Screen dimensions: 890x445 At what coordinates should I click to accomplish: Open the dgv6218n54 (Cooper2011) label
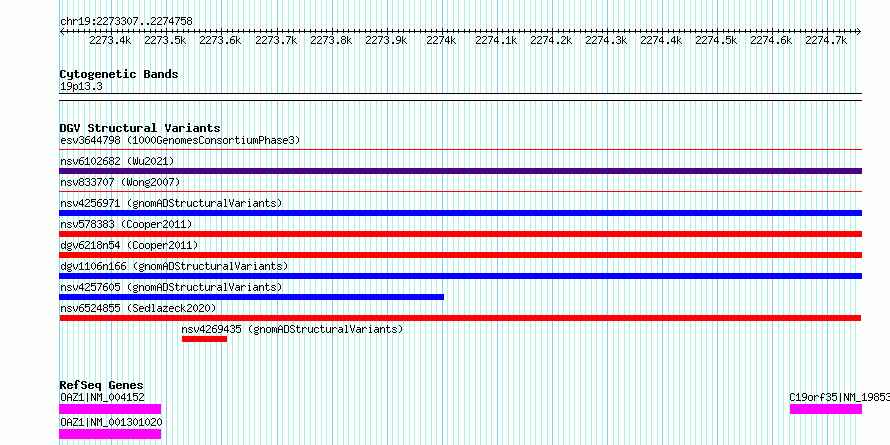pos(129,245)
